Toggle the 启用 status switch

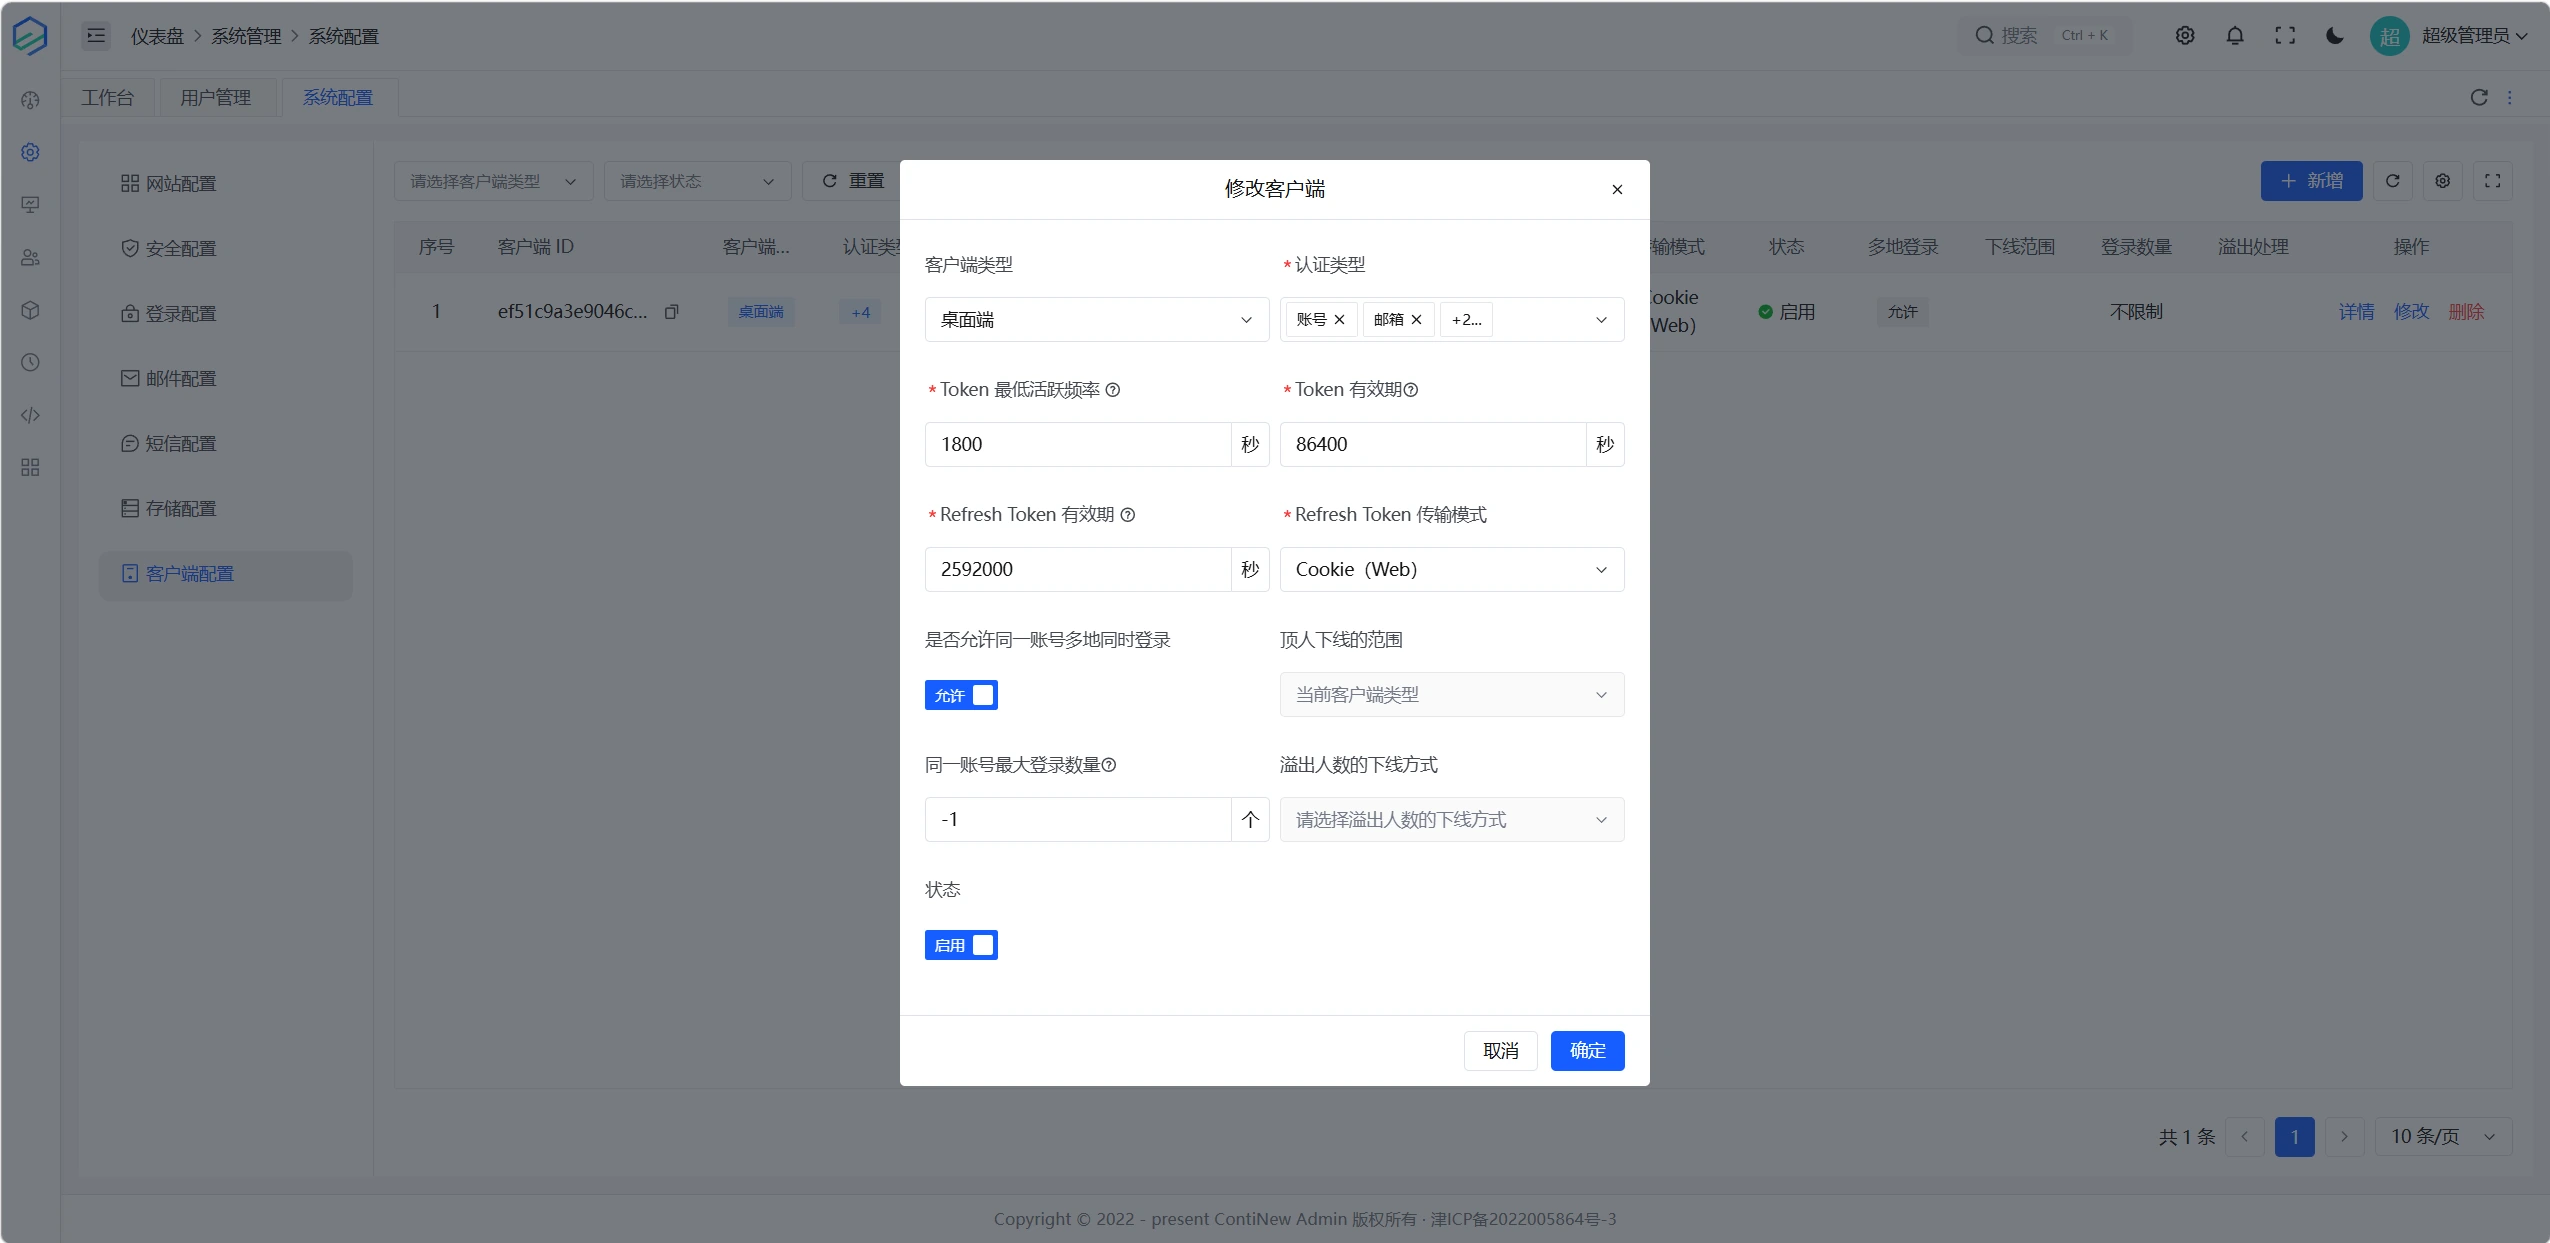point(961,945)
